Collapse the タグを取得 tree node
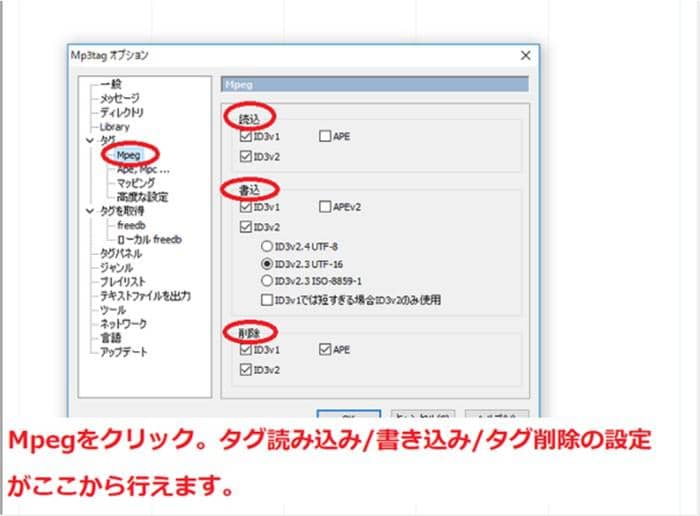 point(90,211)
